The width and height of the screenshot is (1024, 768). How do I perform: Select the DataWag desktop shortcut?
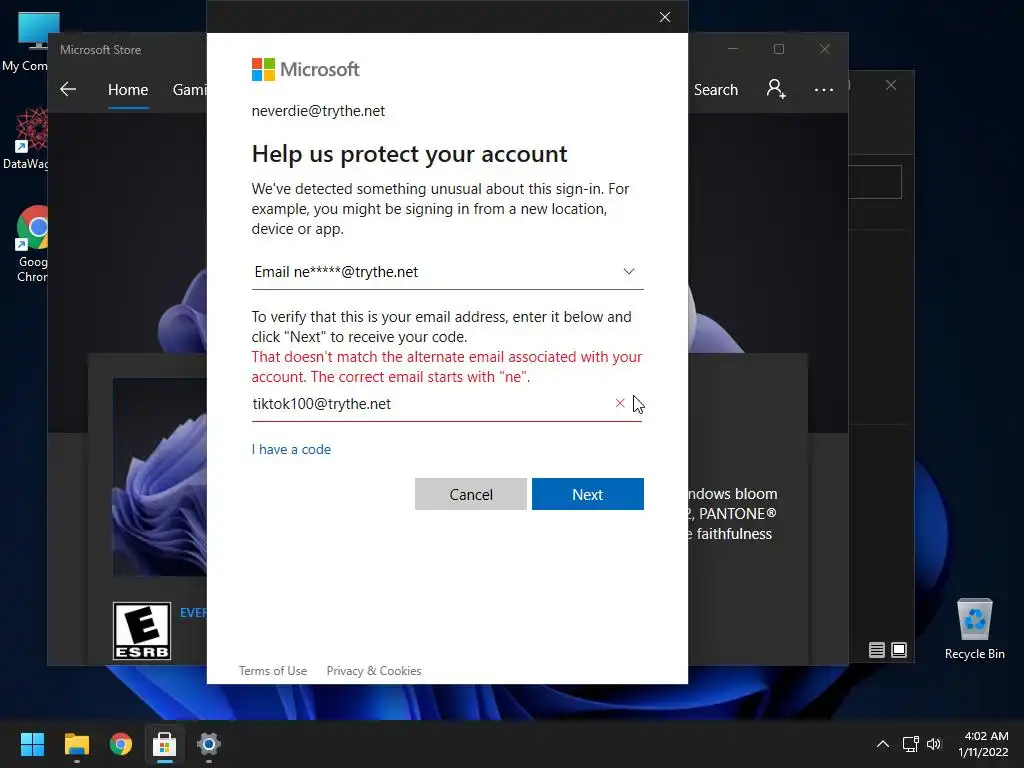coord(25,139)
